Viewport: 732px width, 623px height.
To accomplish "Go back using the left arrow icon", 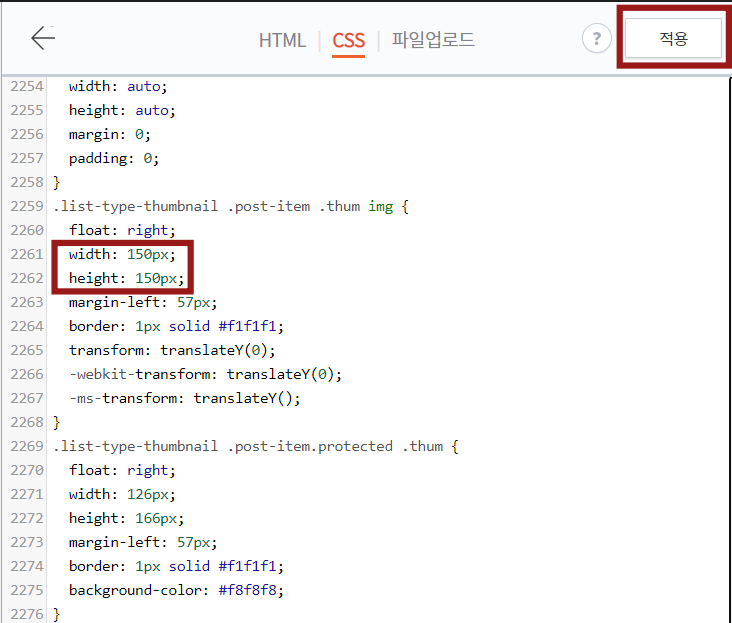I will point(43,38).
